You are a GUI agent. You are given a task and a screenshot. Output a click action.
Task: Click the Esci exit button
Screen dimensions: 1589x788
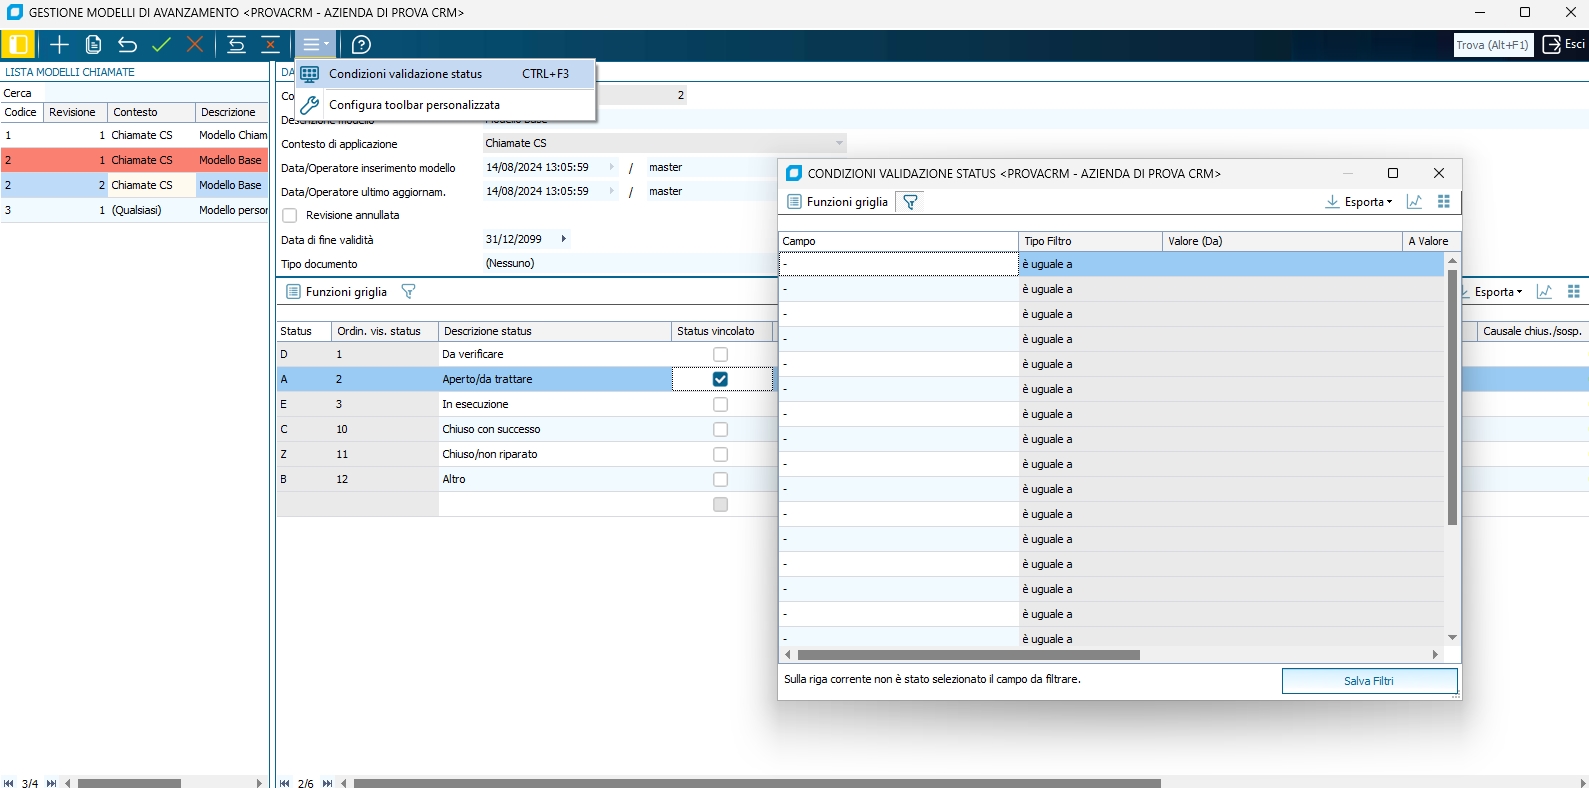tap(1564, 45)
